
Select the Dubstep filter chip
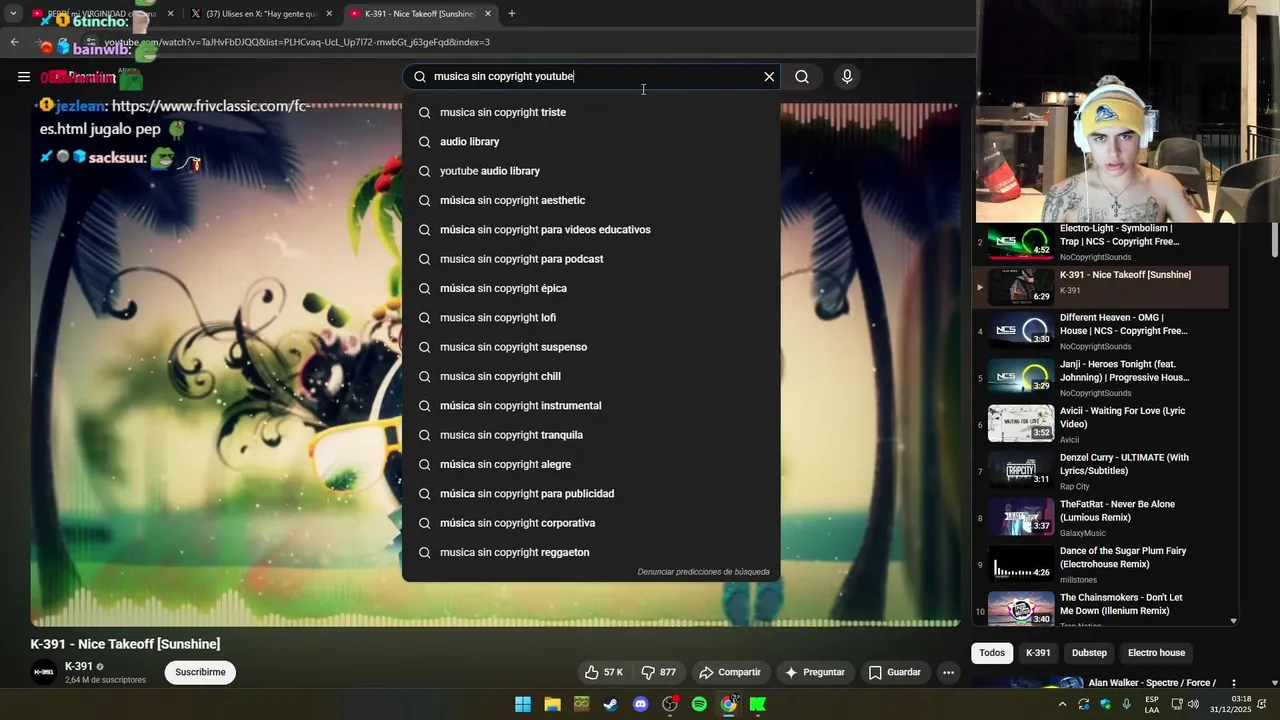click(x=1089, y=653)
